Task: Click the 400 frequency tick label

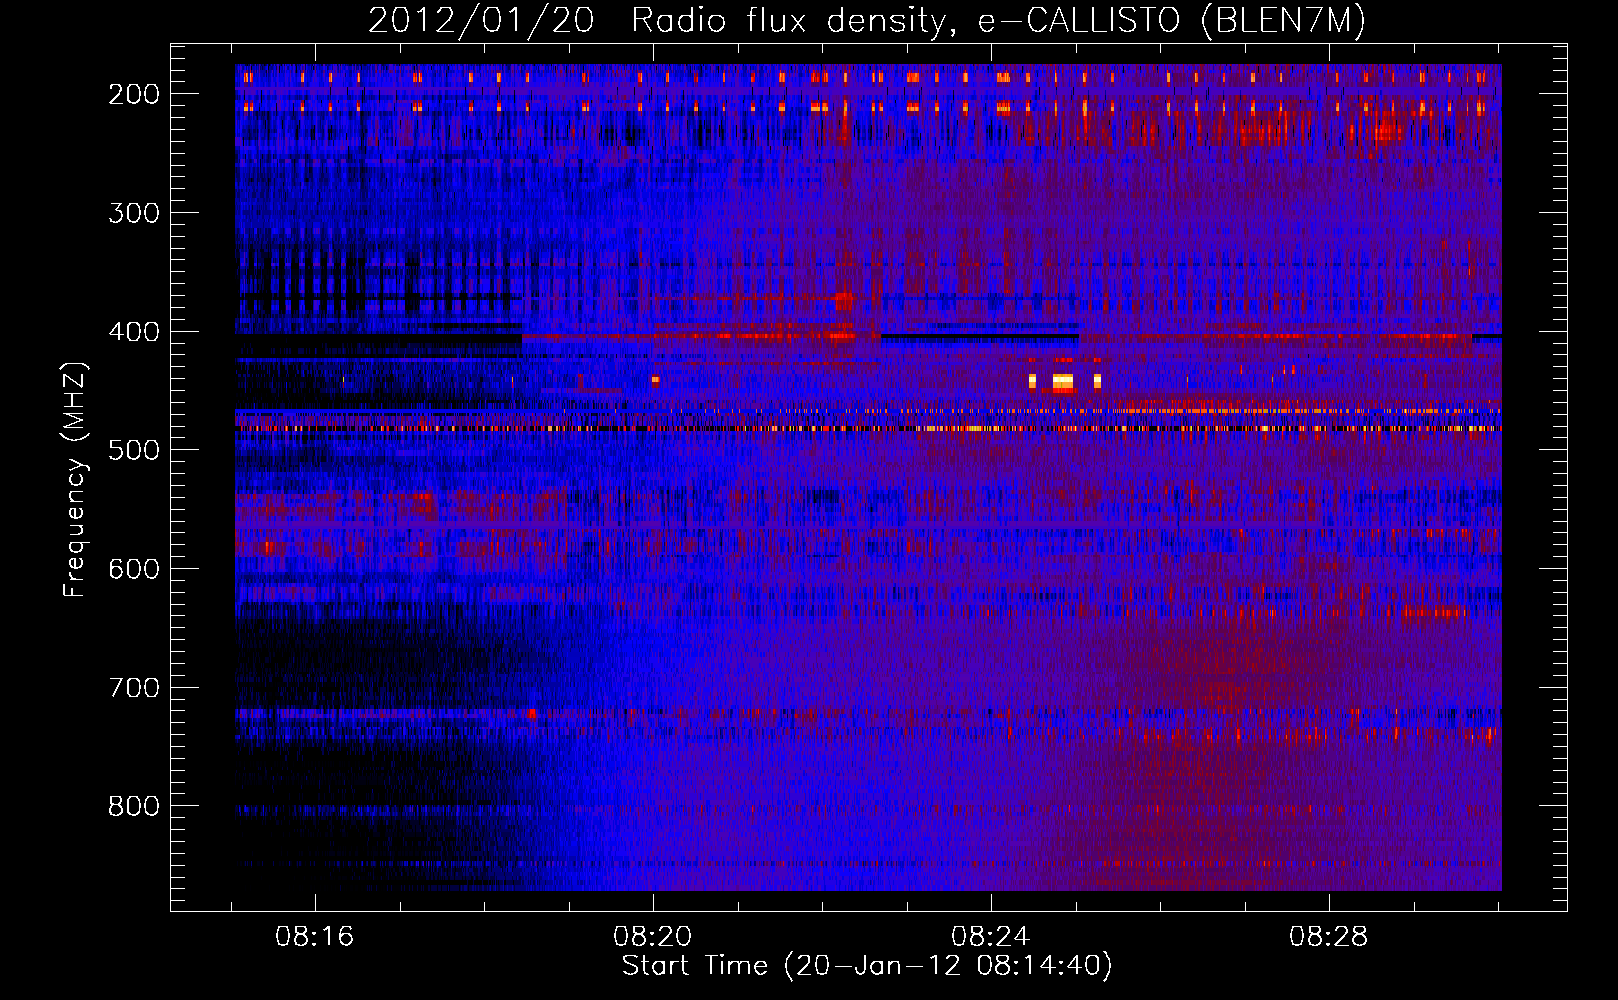Action: (x=134, y=332)
